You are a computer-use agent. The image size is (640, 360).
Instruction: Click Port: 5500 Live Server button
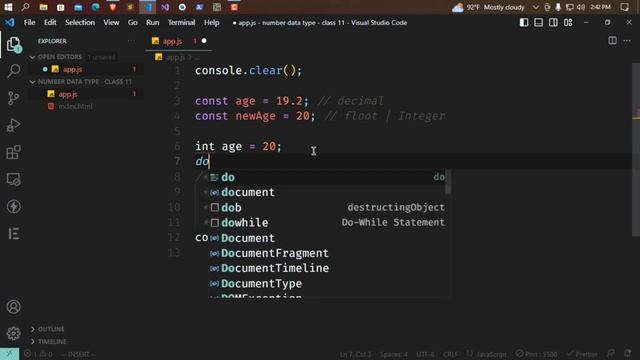[x=536, y=354]
